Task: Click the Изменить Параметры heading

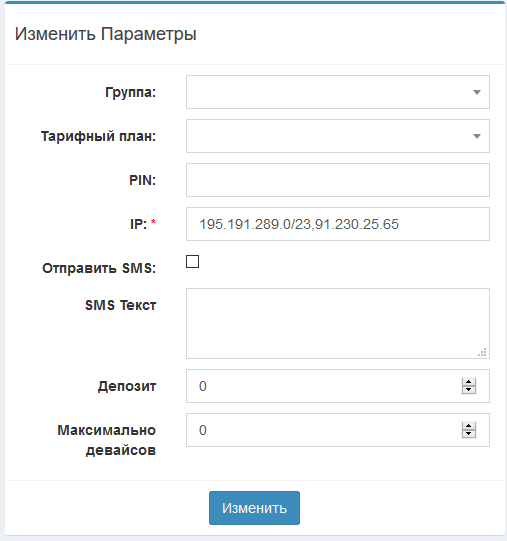Action: pos(106,35)
